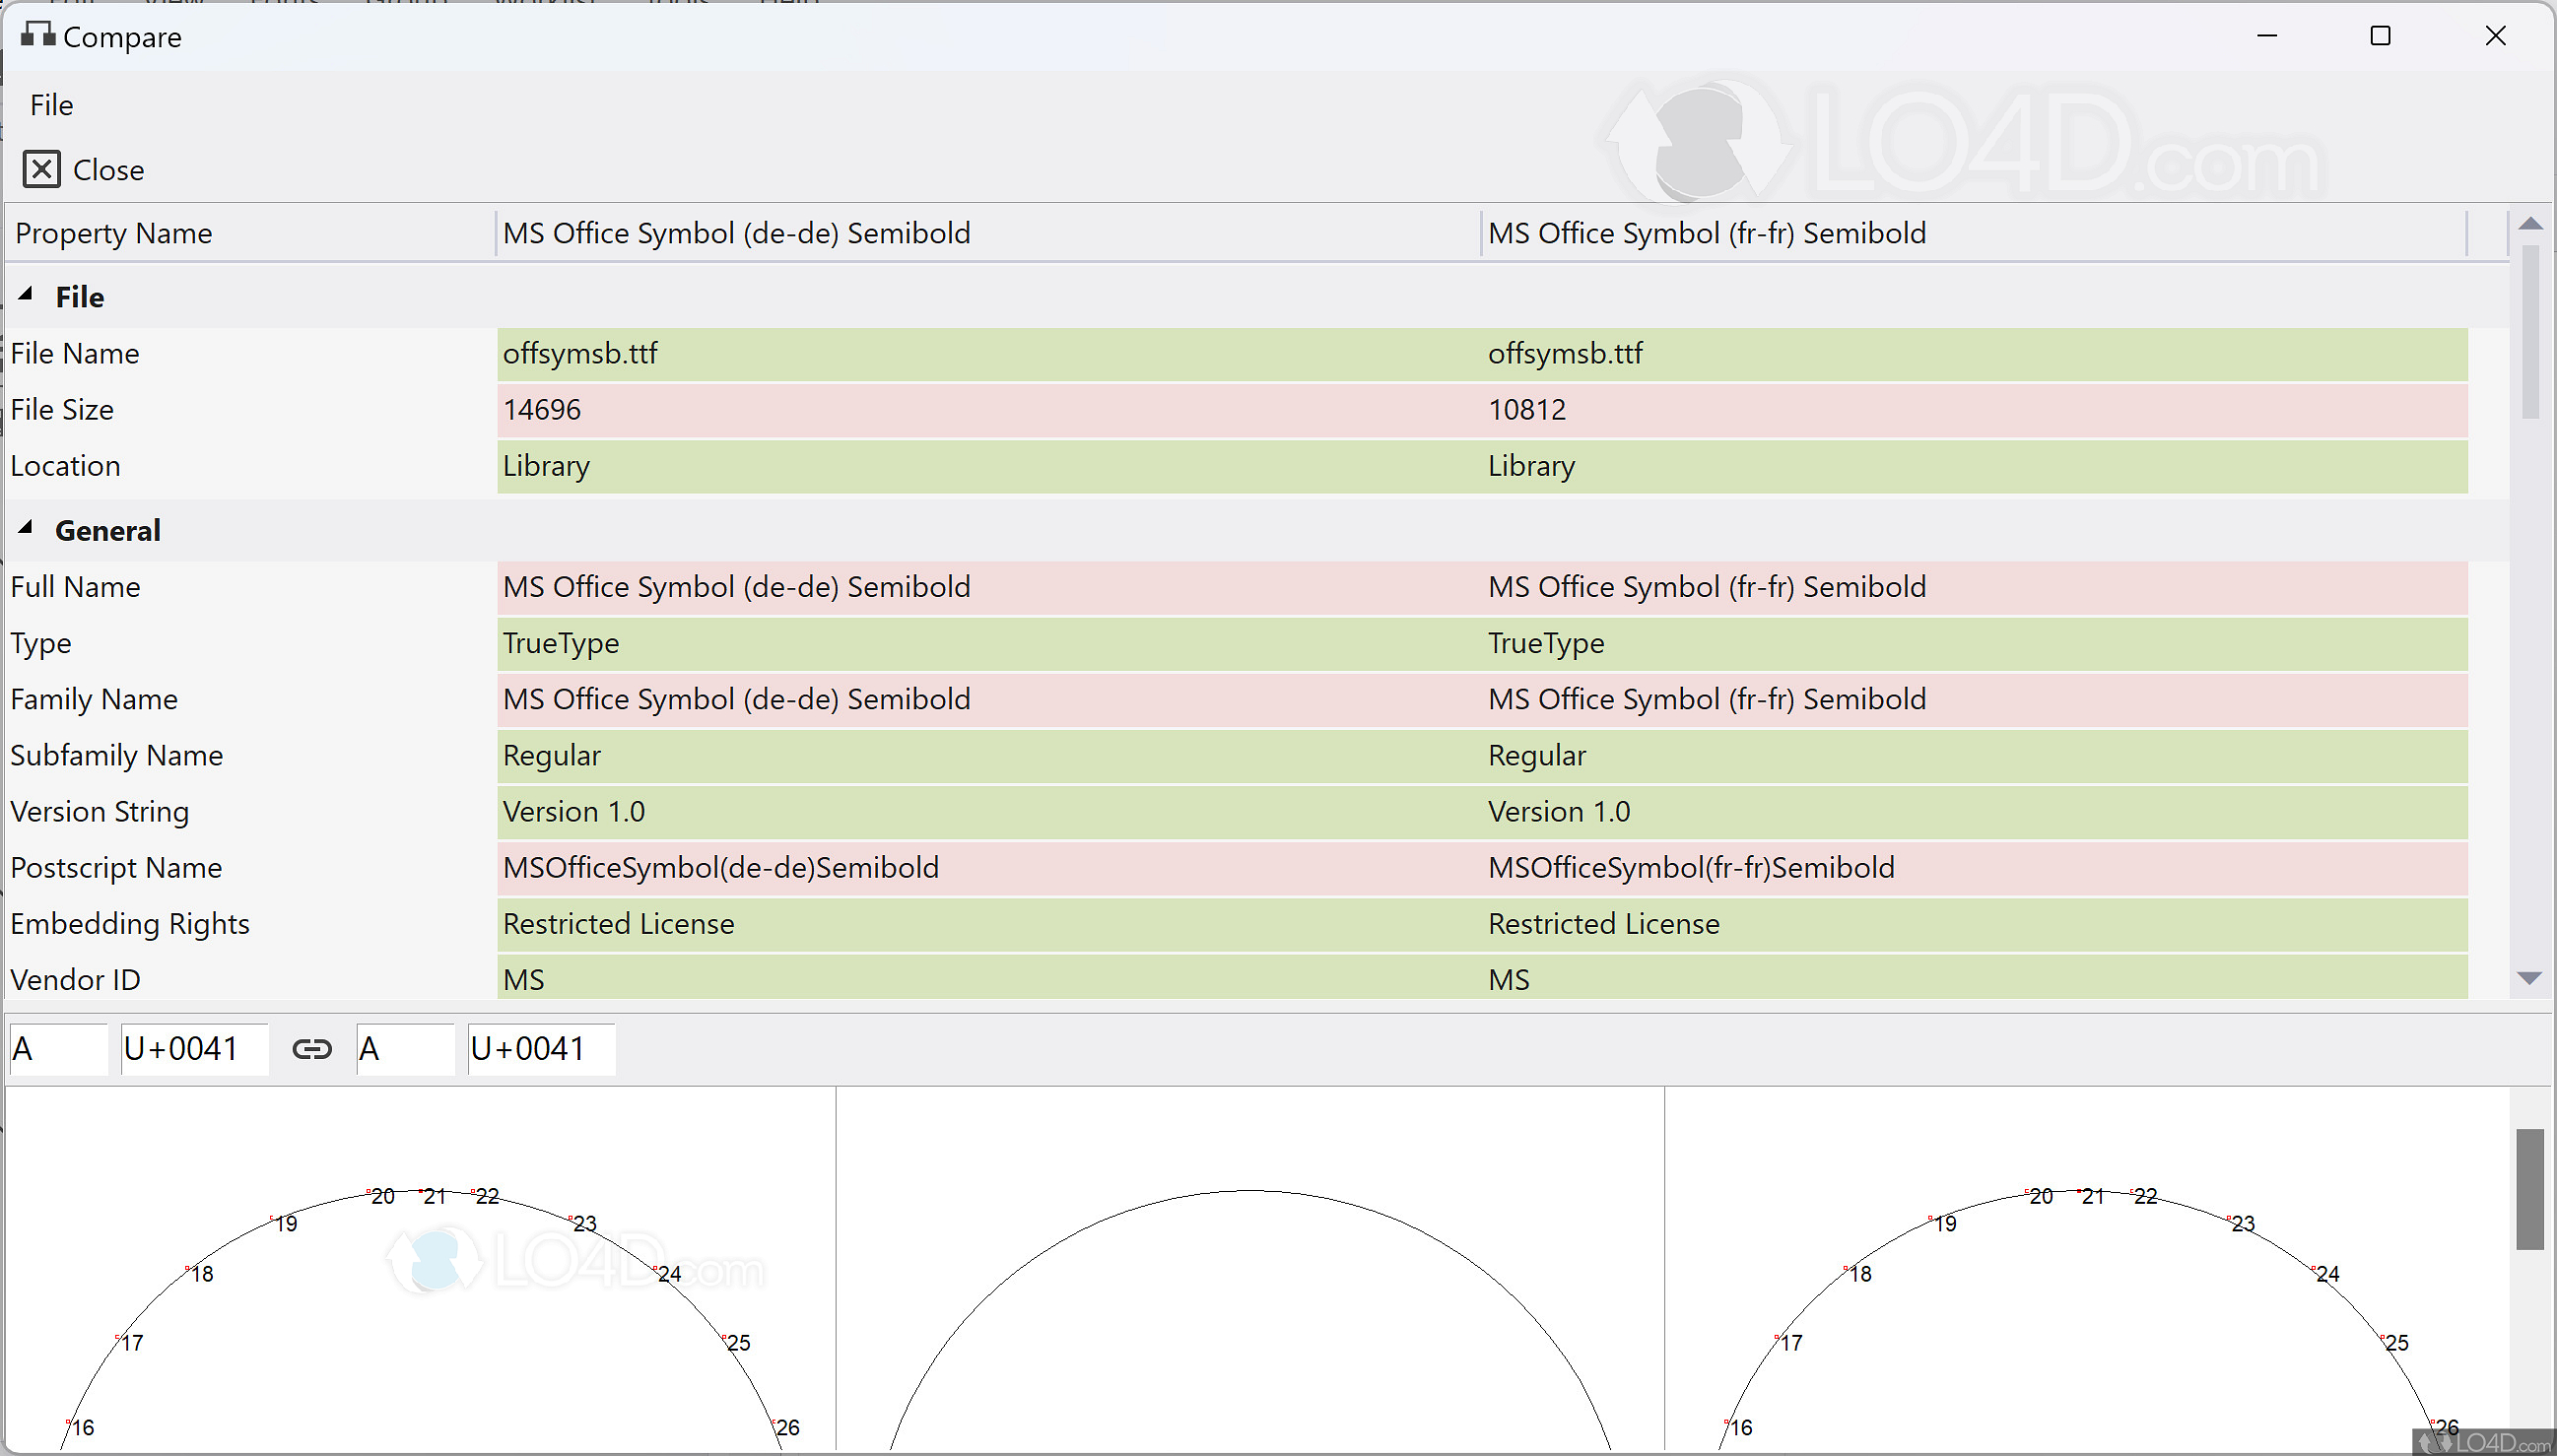Click the Compare icon in the title bar
This screenshot has height=1456, width=2557.
tap(37, 36)
